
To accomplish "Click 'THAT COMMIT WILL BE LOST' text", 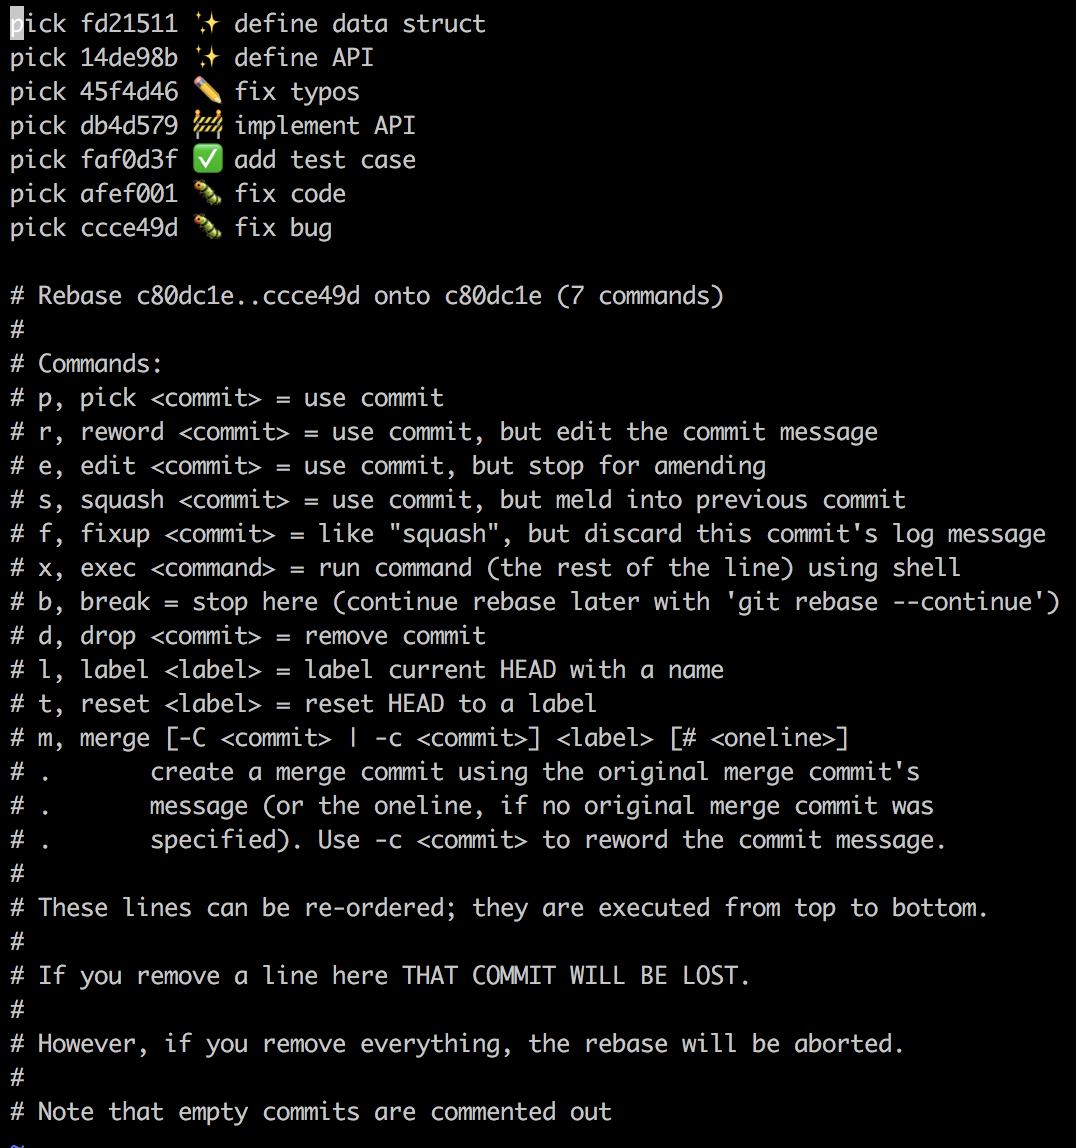I will point(575,976).
